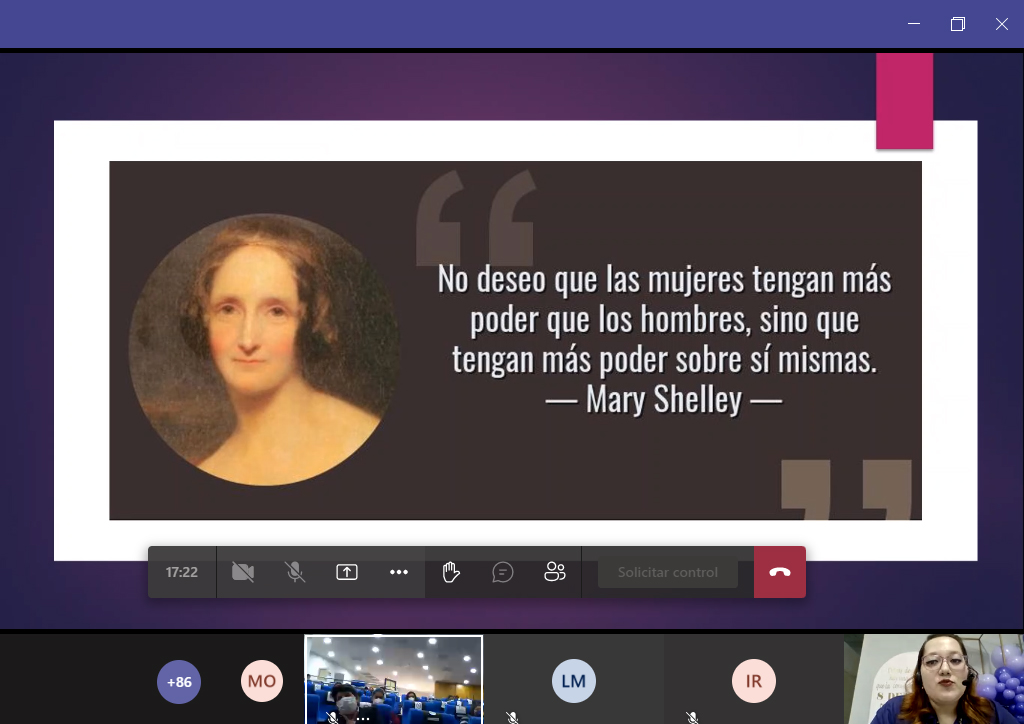The width and height of the screenshot is (1024, 724).
Task: Restore down the meeting window
Action: (x=957, y=24)
